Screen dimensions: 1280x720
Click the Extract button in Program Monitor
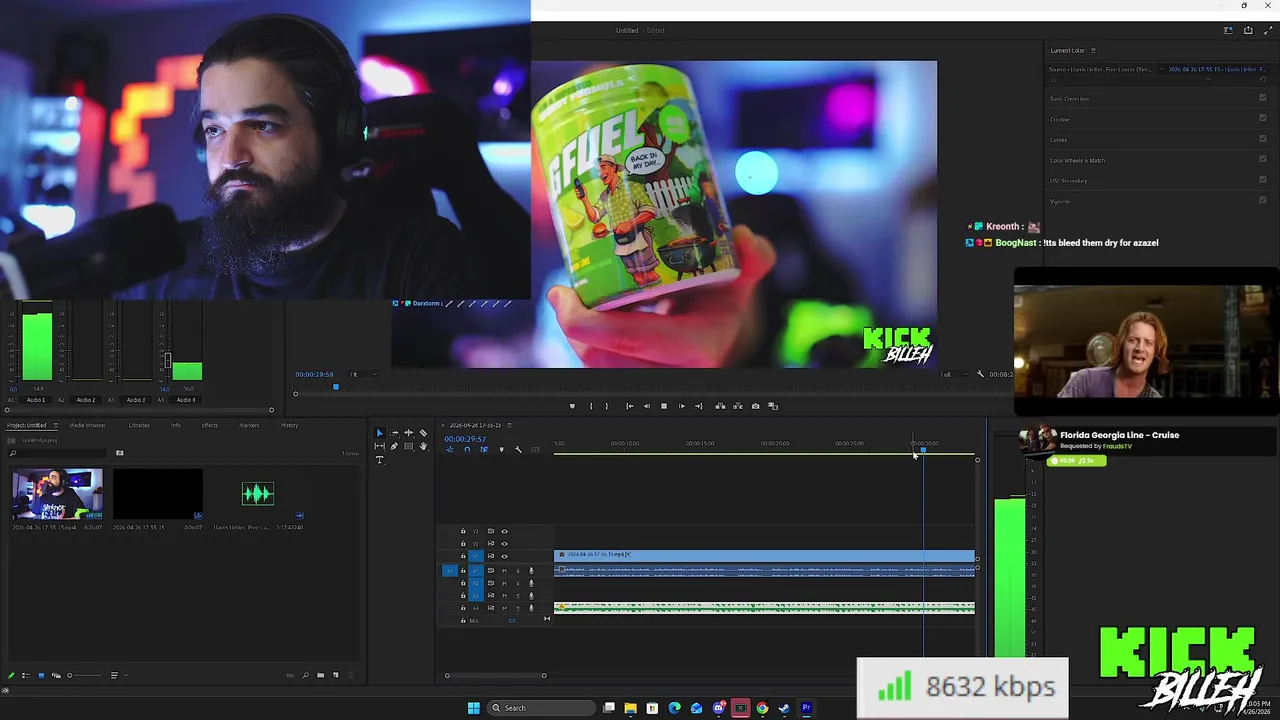click(x=738, y=406)
